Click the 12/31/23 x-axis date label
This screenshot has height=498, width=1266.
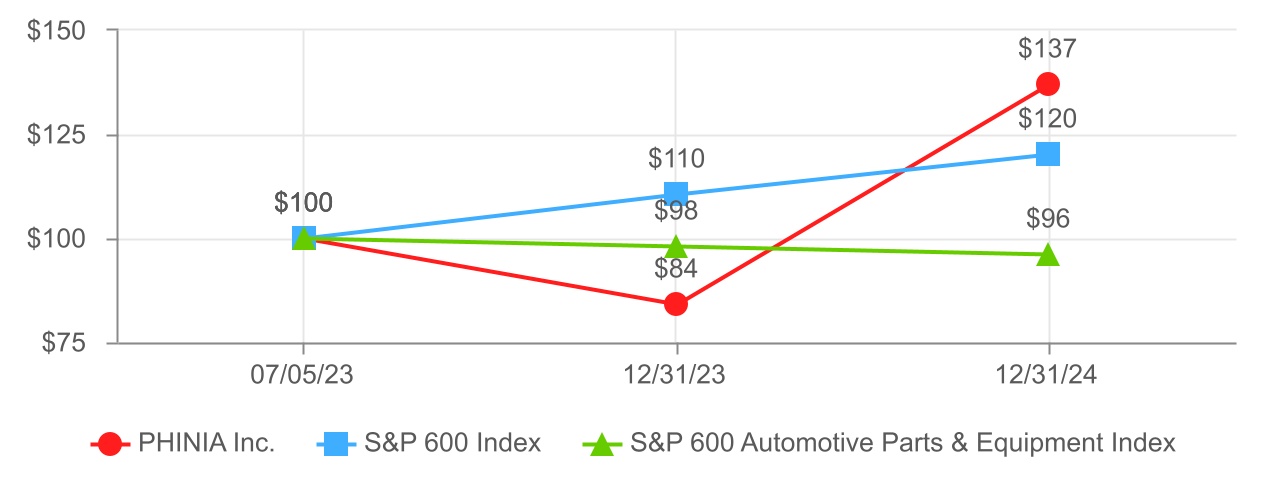tap(676, 375)
